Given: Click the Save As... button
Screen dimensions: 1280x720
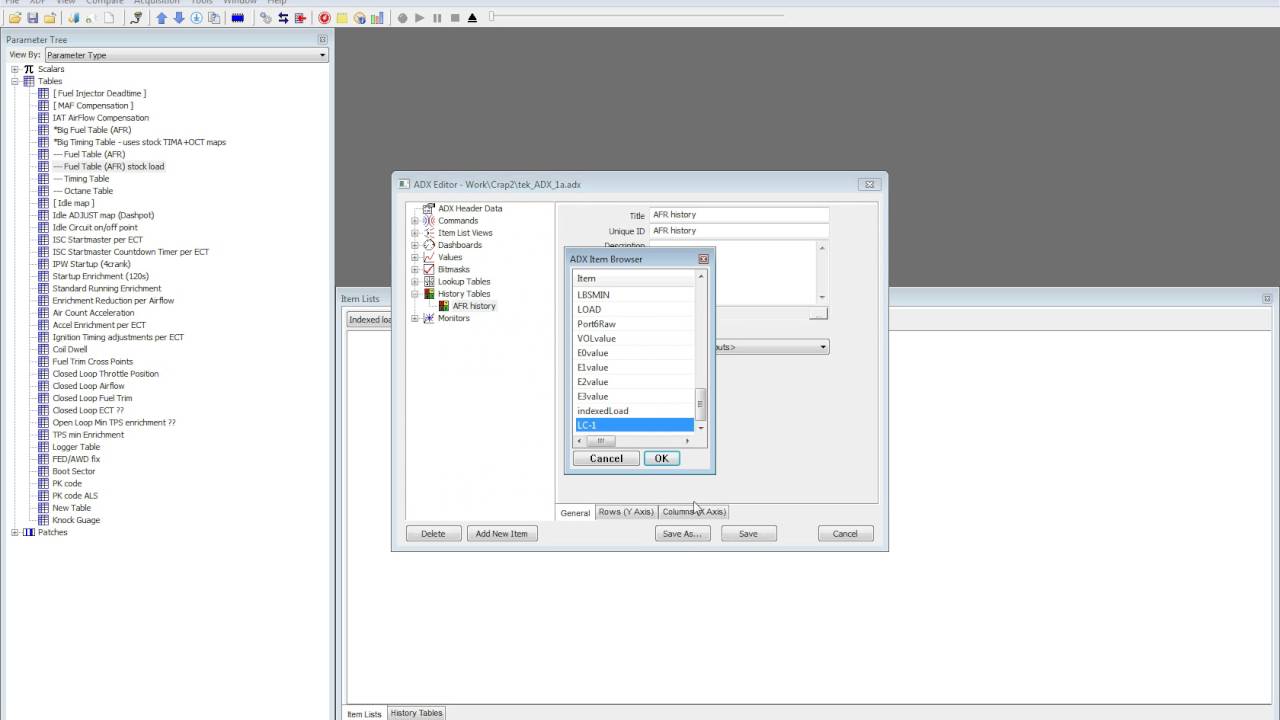Looking at the screenshot, I should tap(682, 534).
